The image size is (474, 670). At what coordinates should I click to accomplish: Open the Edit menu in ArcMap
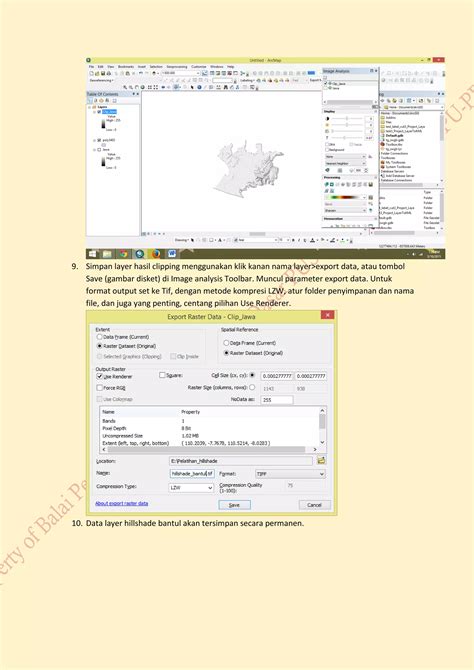coord(100,67)
